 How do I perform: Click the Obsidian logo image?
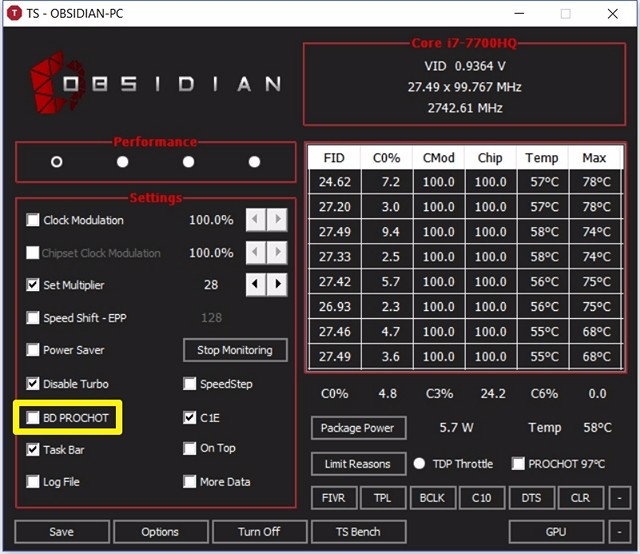click(155, 83)
